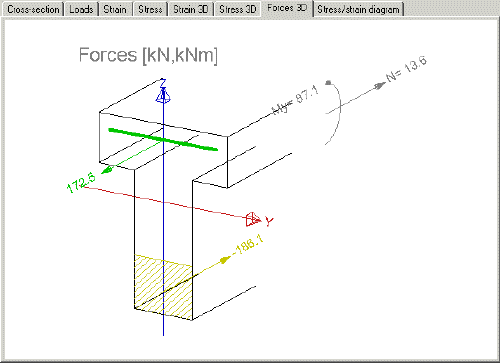Click the Forces [kN,kNm] title text
The width and height of the screenshot is (500, 363).
(x=148, y=55)
